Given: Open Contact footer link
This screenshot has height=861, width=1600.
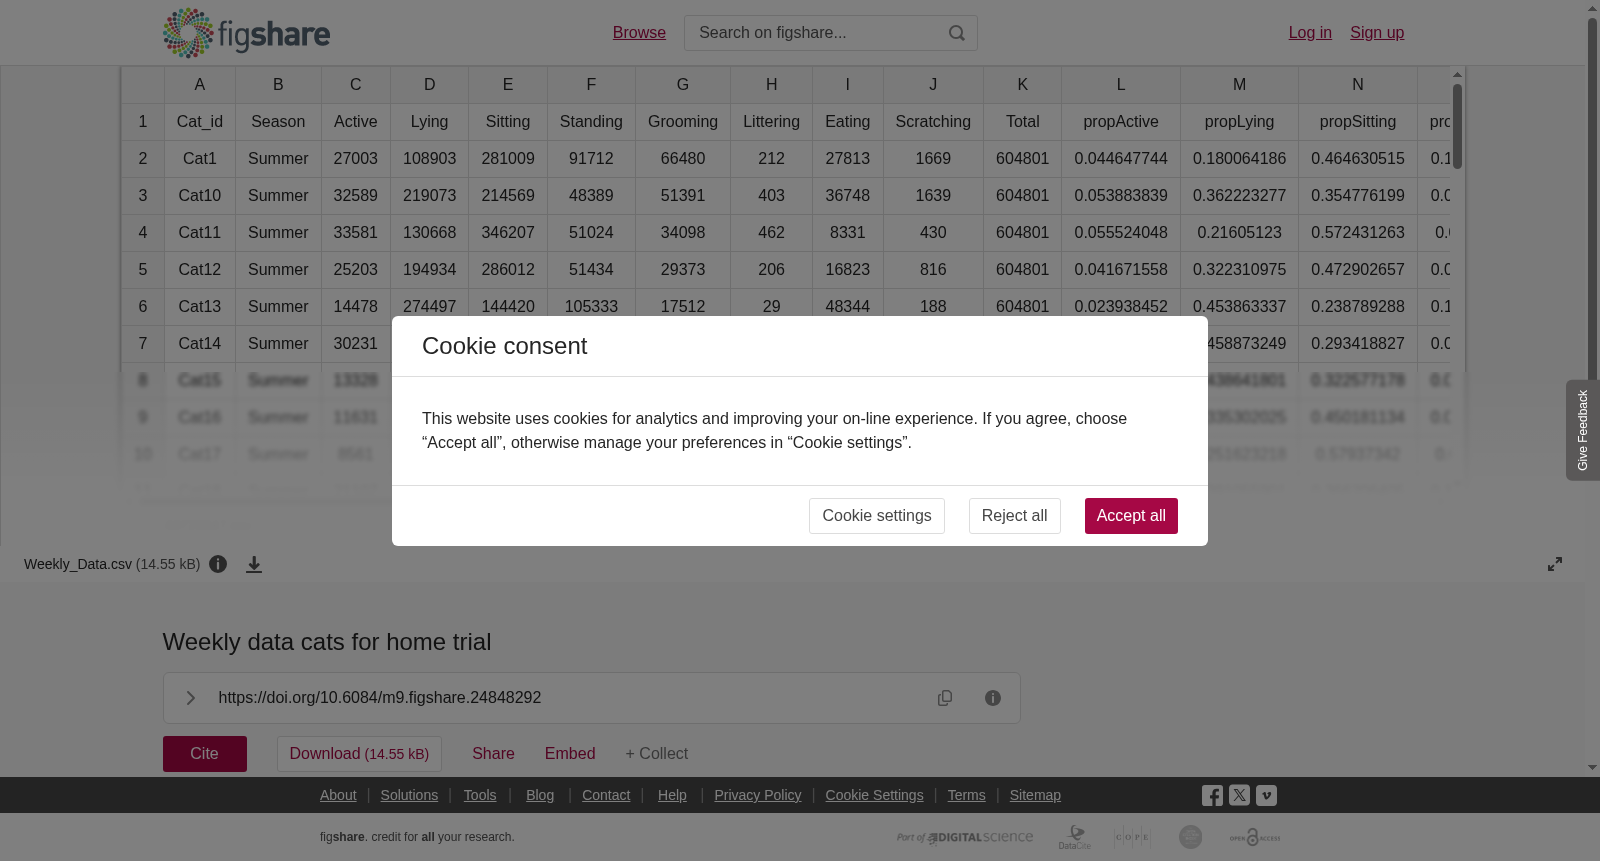Looking at the screenshot, I should (x=606, y=795).
